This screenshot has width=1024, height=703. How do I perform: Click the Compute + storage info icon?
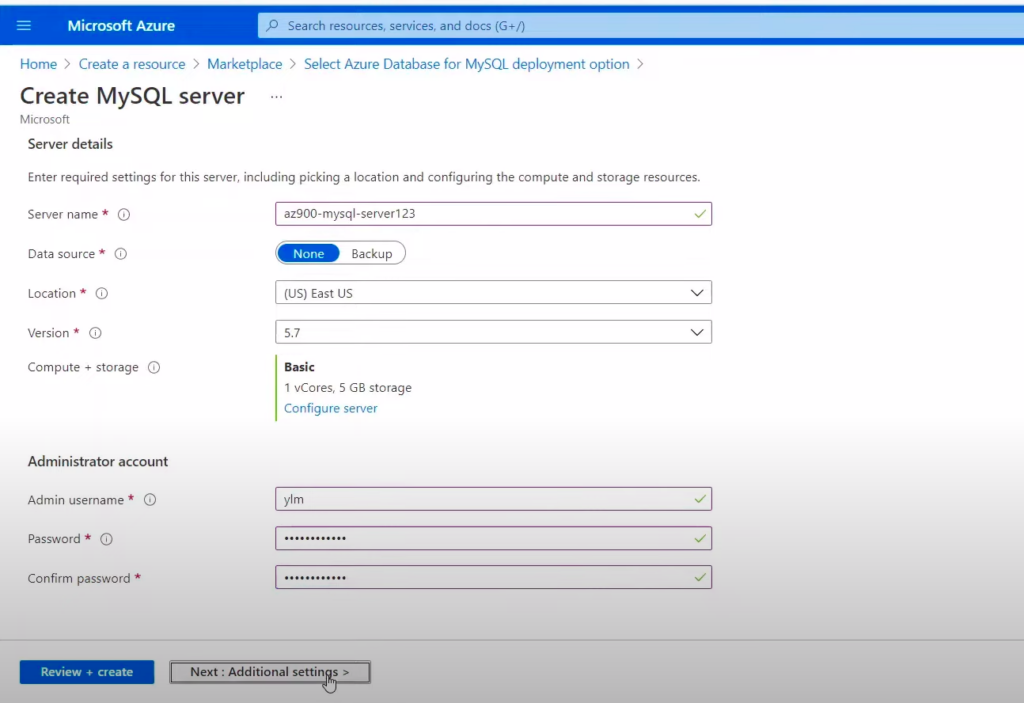point(154,367)
